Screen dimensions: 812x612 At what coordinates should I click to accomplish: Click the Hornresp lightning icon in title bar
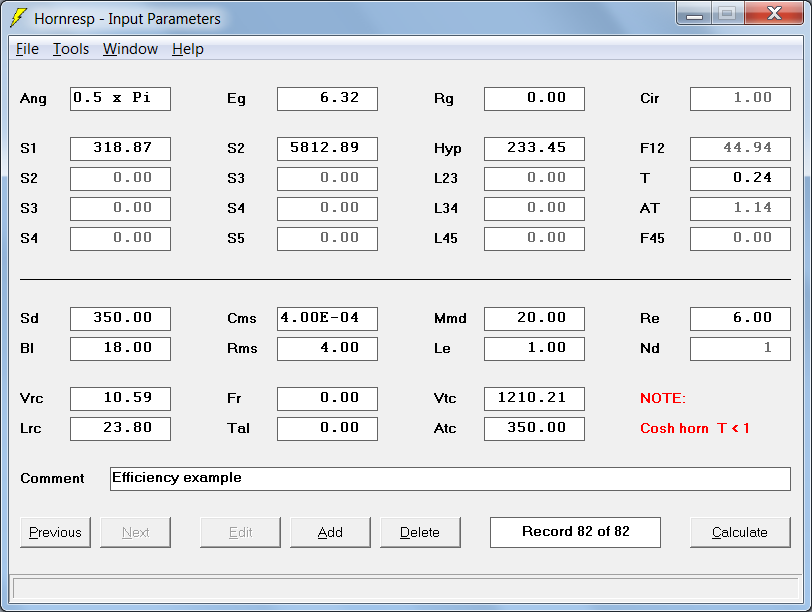(19, 18)
